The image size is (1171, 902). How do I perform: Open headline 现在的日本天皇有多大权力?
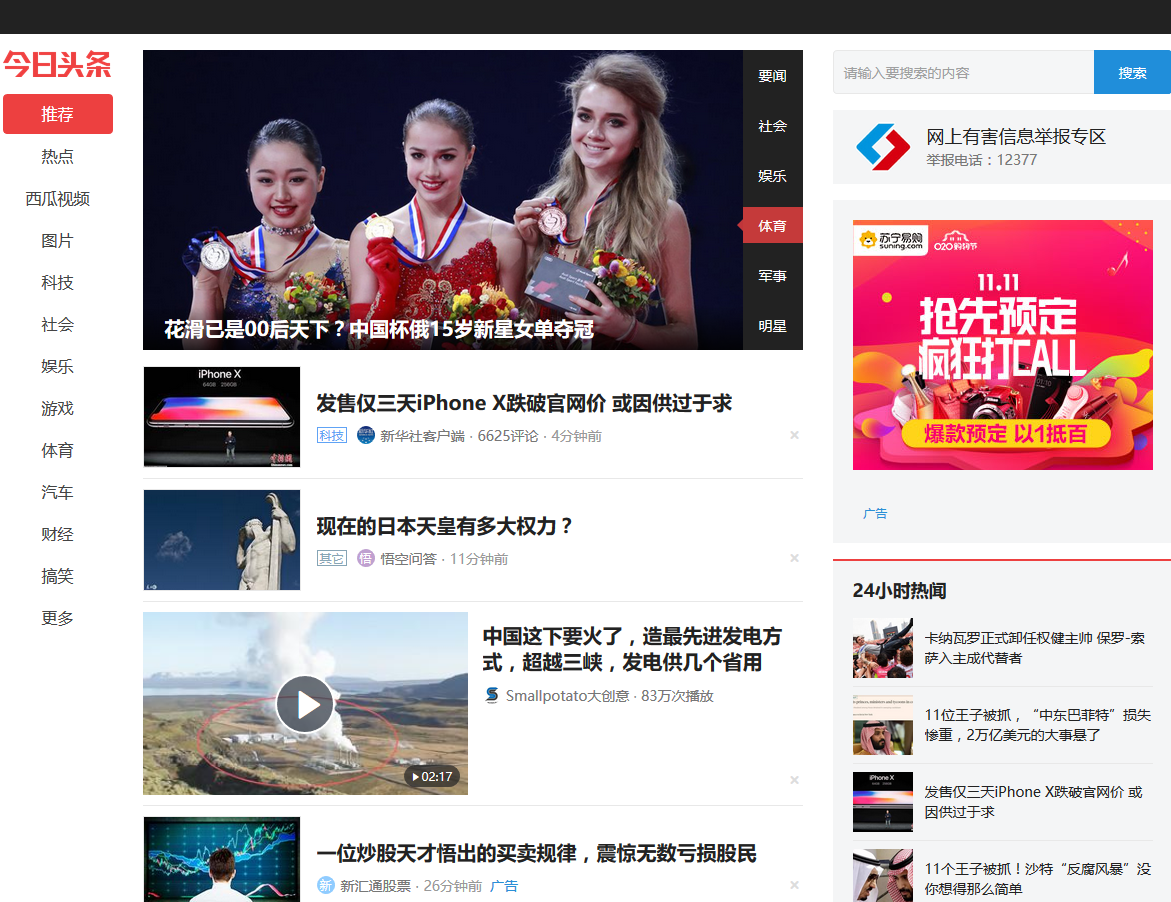click(444, 526)
